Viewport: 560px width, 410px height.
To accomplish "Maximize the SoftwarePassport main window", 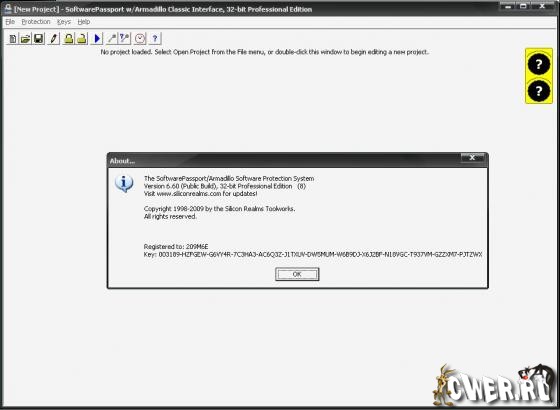I will 524,6.
